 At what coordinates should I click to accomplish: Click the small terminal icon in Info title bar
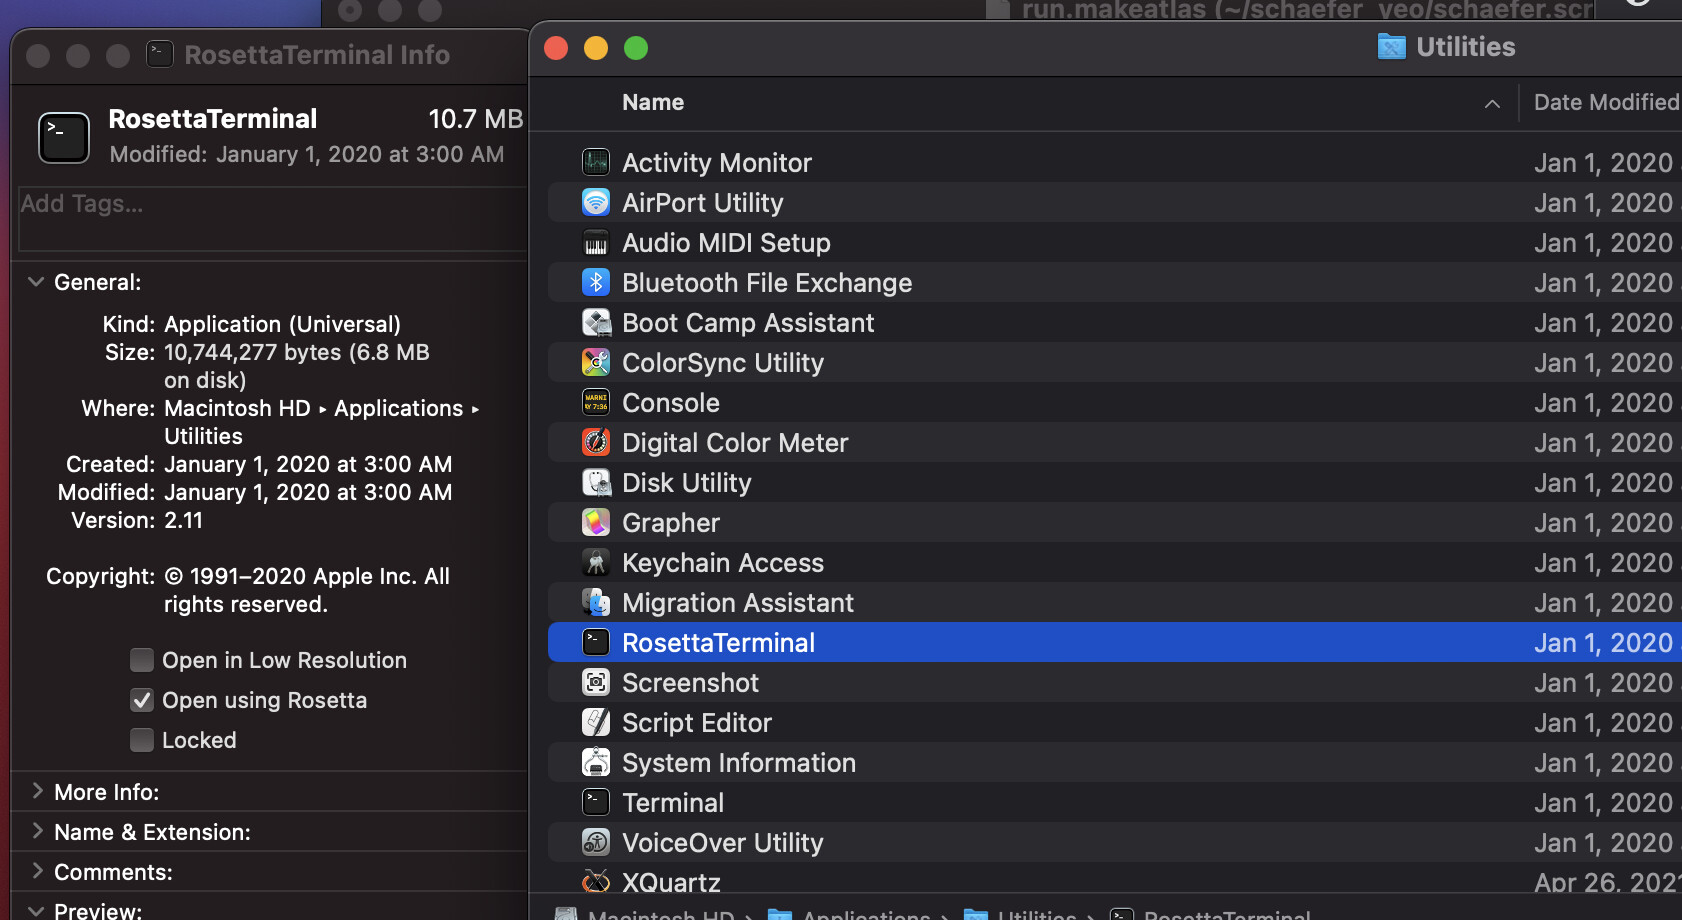[x=160, y=54]
